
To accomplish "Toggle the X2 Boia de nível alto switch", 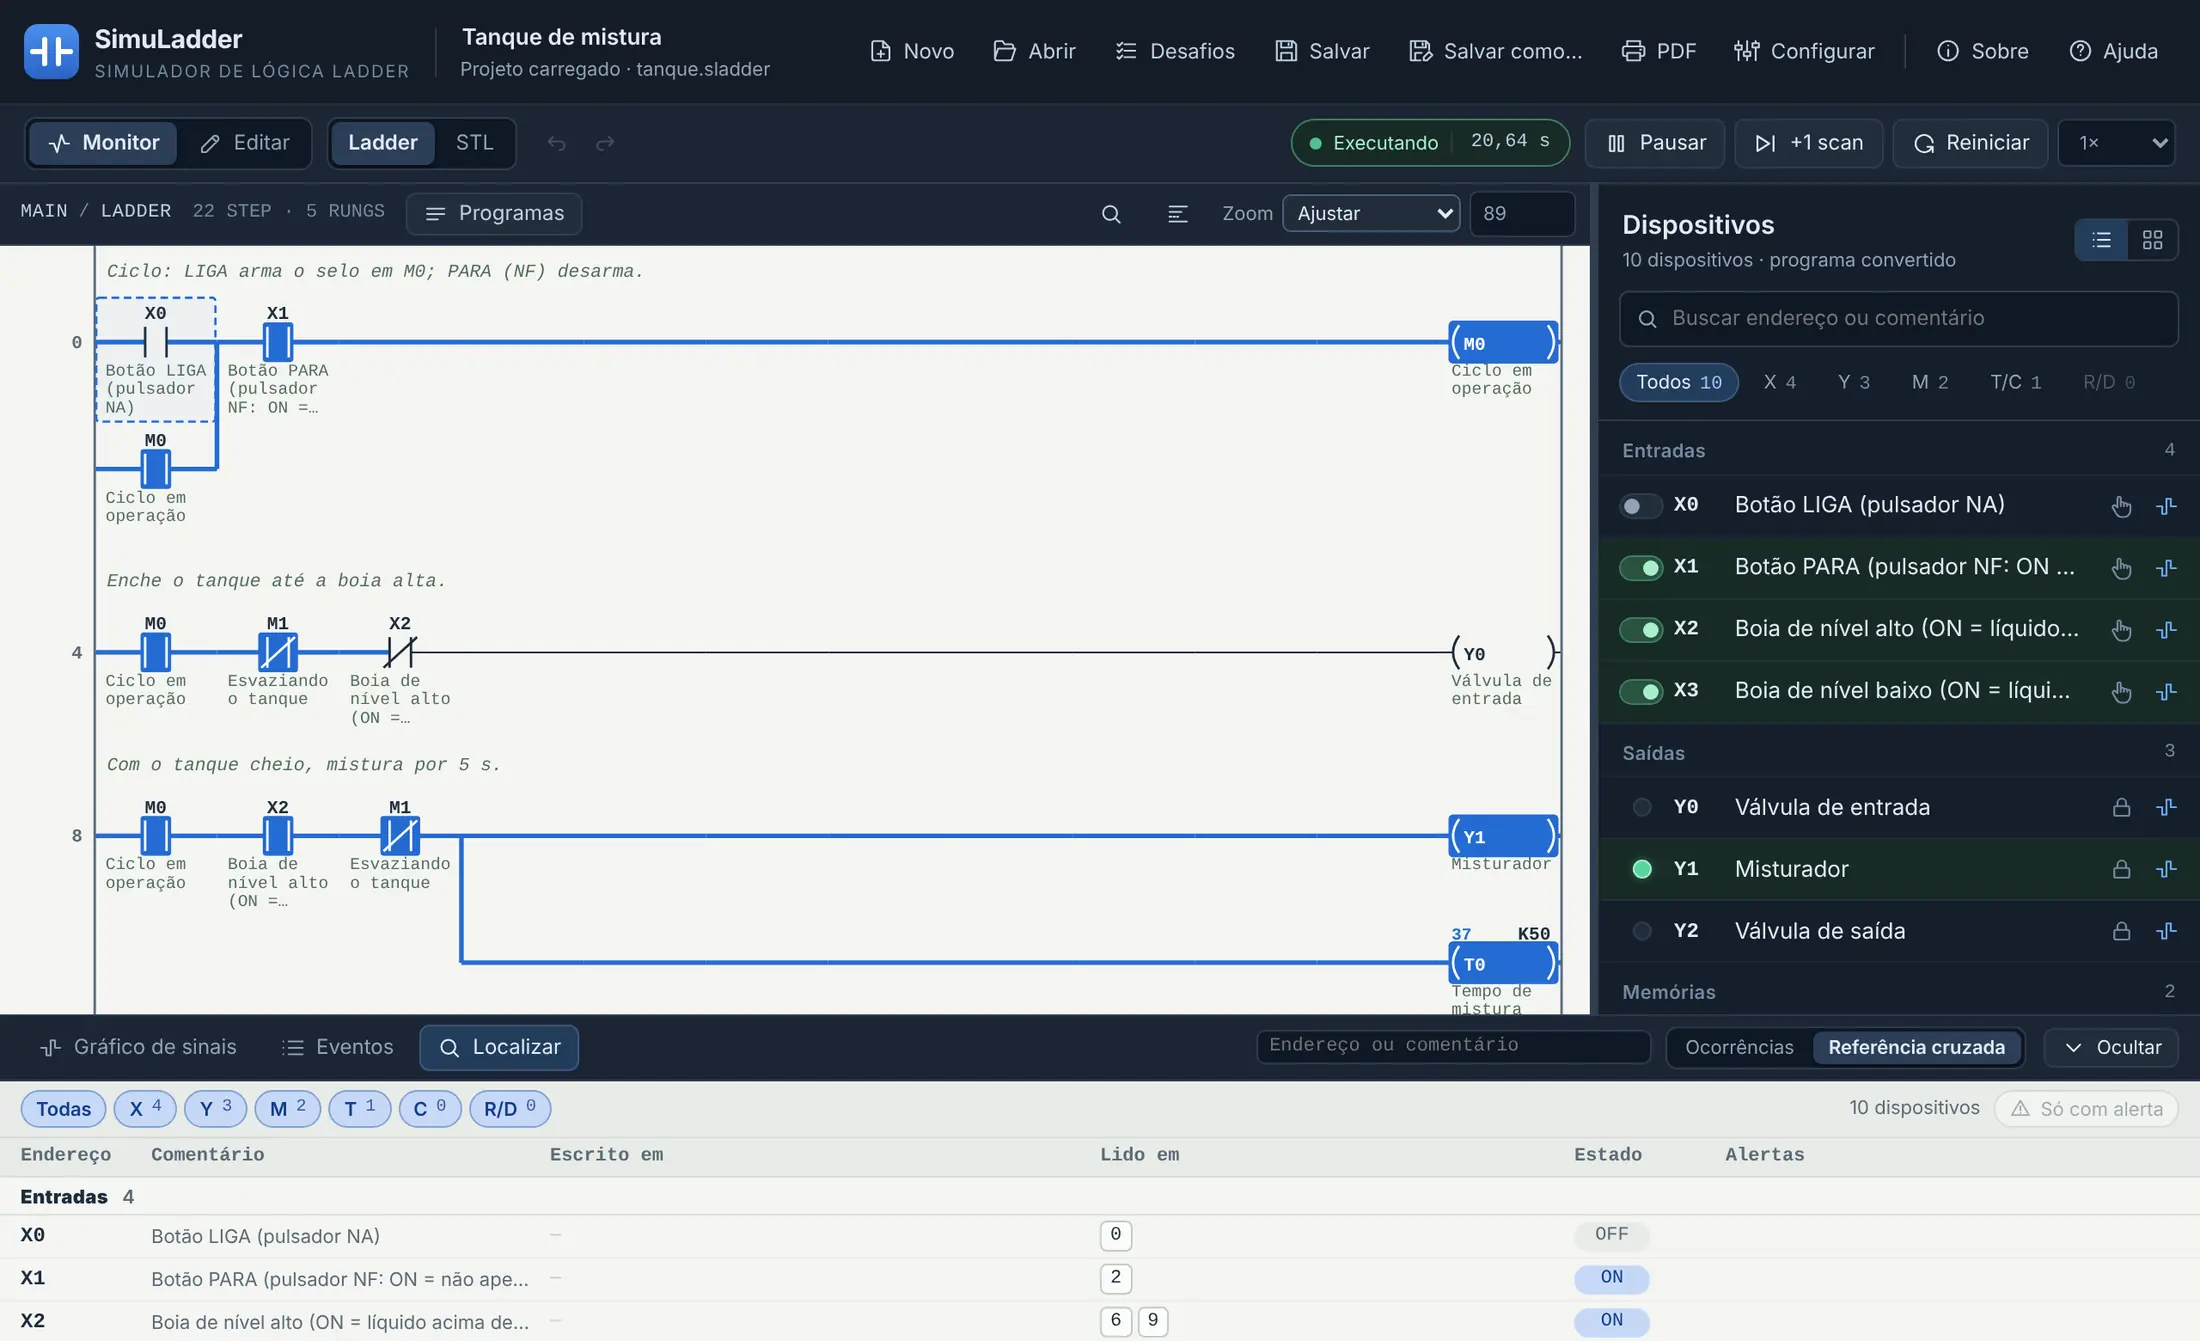I will [x=1640, y=630].
